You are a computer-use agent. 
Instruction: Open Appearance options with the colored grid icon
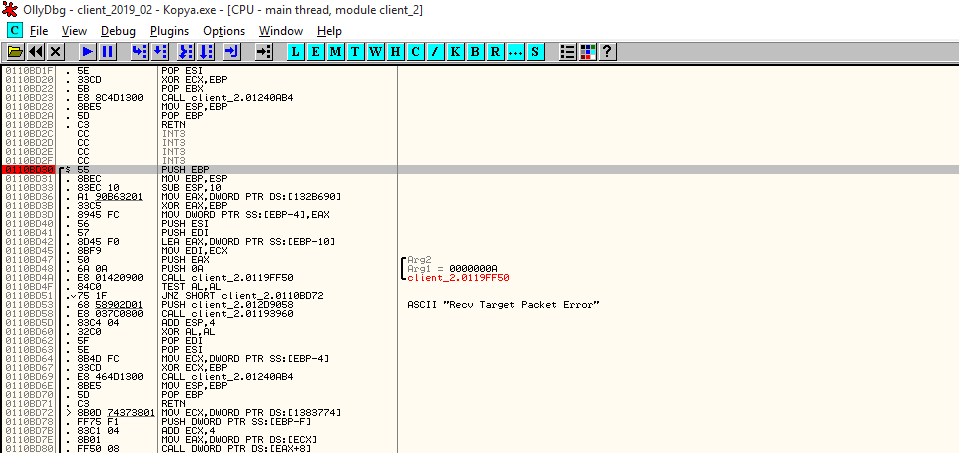coord(588,52)
